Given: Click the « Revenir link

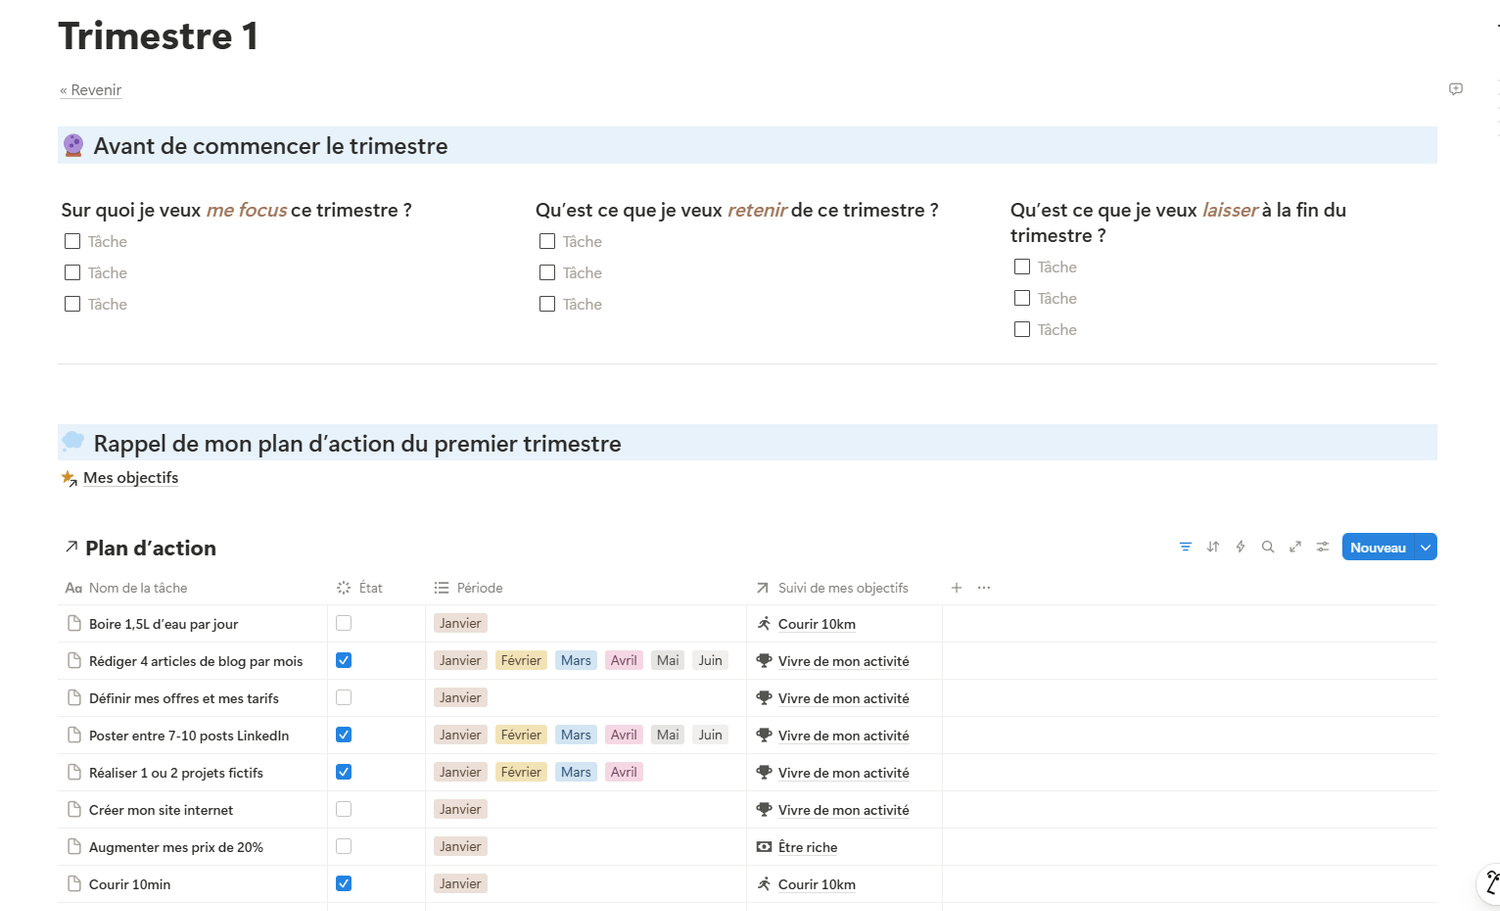Looking at the screenshot, I should (91, 90).
